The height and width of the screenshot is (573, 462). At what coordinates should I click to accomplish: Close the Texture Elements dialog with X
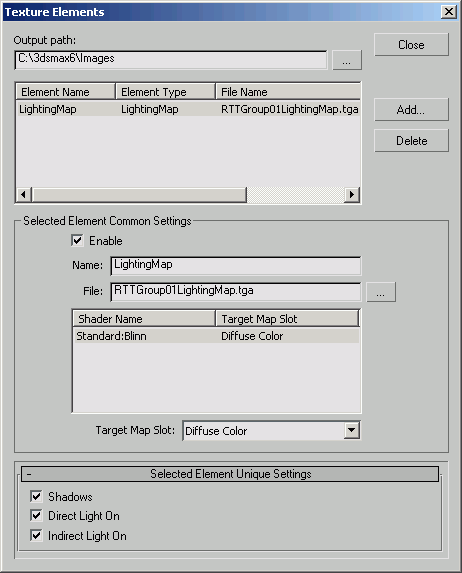click(449, 12)
